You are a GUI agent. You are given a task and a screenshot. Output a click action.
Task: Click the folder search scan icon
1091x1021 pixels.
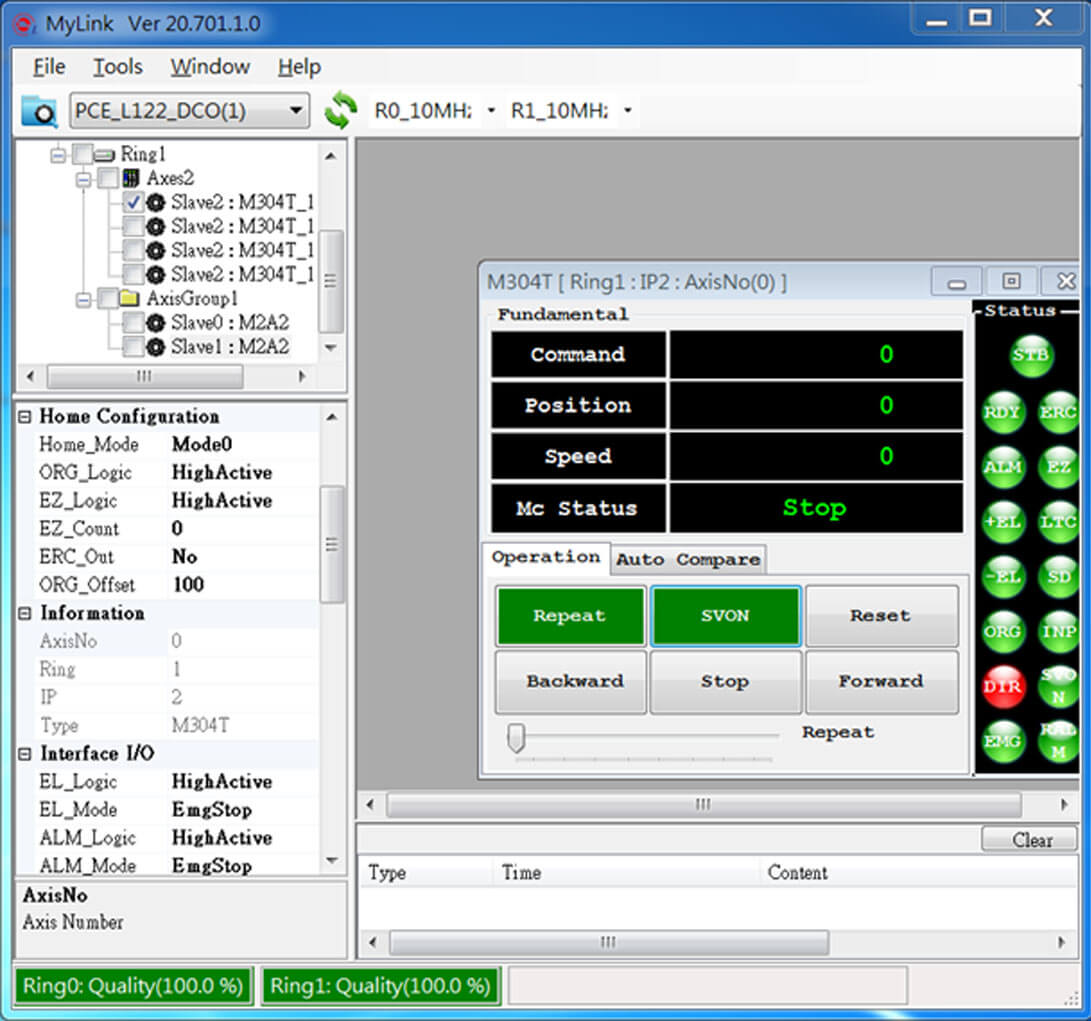coord(39,111)
